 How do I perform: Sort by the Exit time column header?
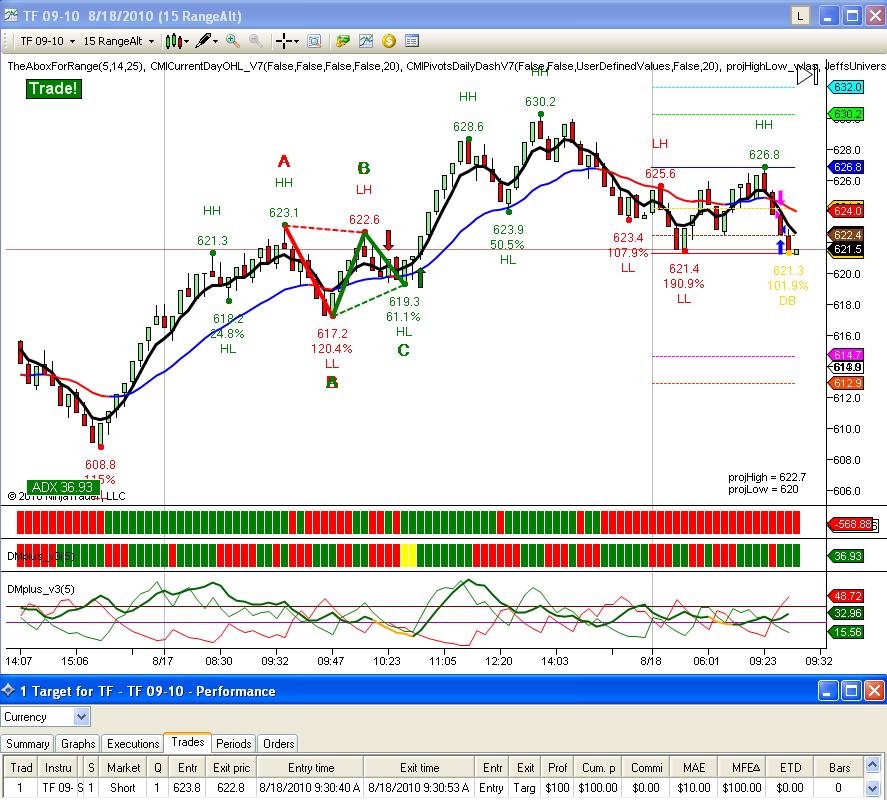pyautogui.click(x=419, y=768)
